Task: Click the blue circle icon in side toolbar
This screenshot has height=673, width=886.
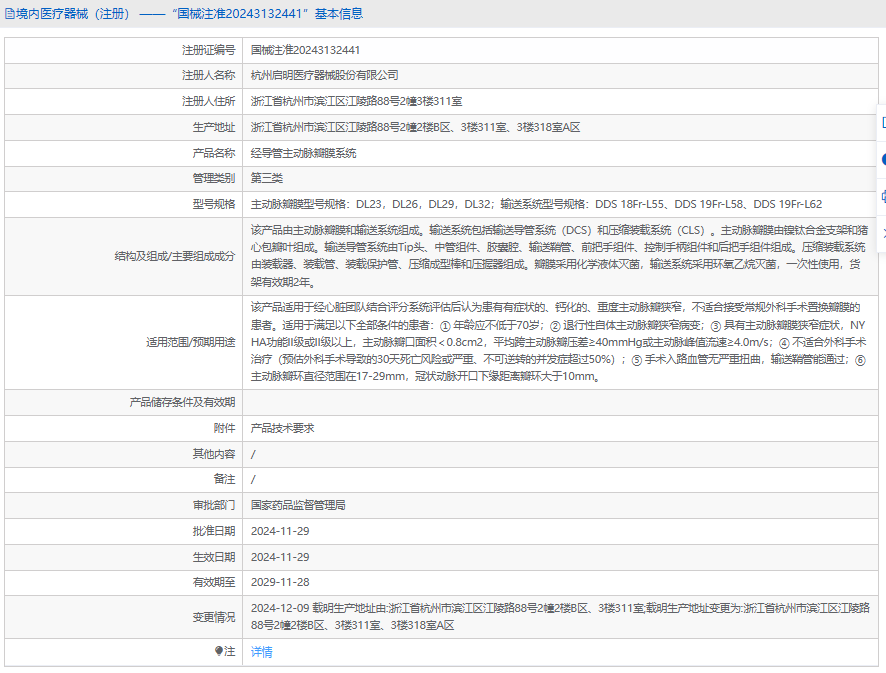Action: click(883, 159)
